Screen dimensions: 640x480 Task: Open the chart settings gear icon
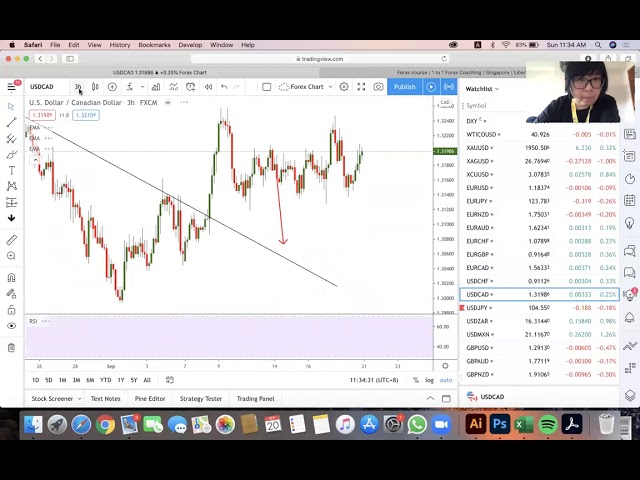tap(344, 87)
